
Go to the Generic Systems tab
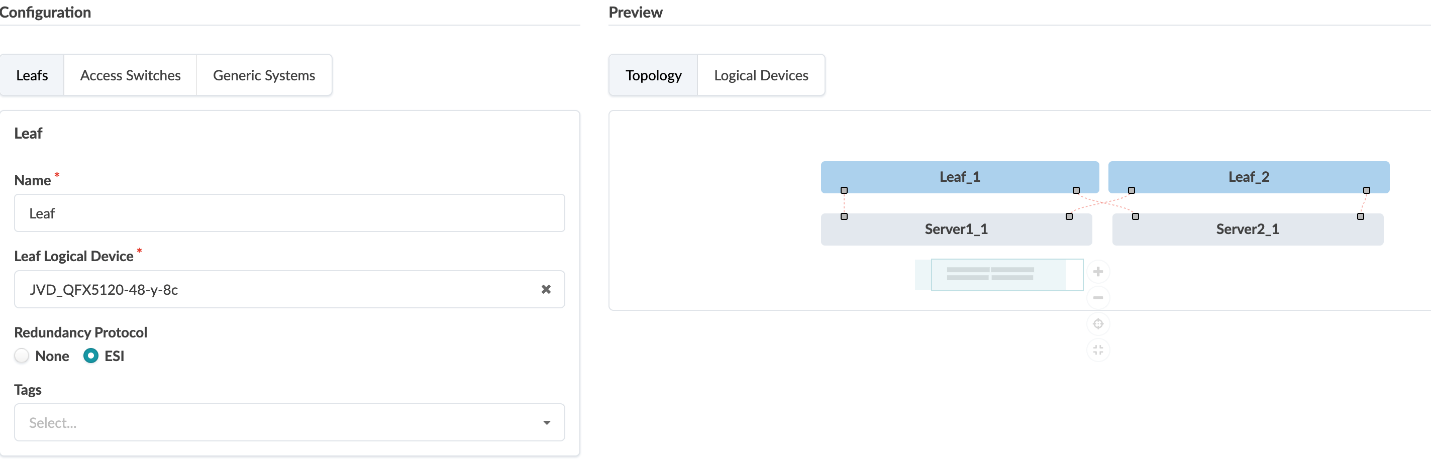coord(264,75)
